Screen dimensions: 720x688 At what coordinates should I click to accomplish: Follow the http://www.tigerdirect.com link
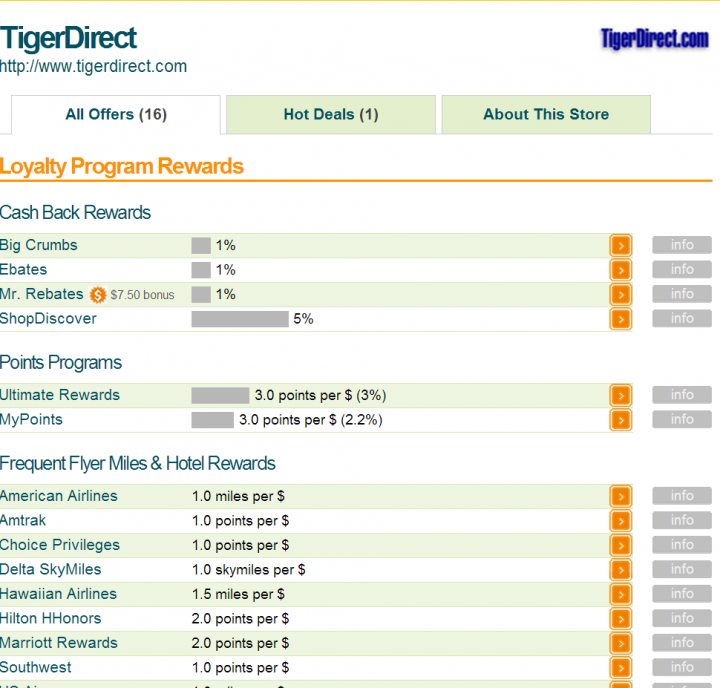tap(93, 67)
